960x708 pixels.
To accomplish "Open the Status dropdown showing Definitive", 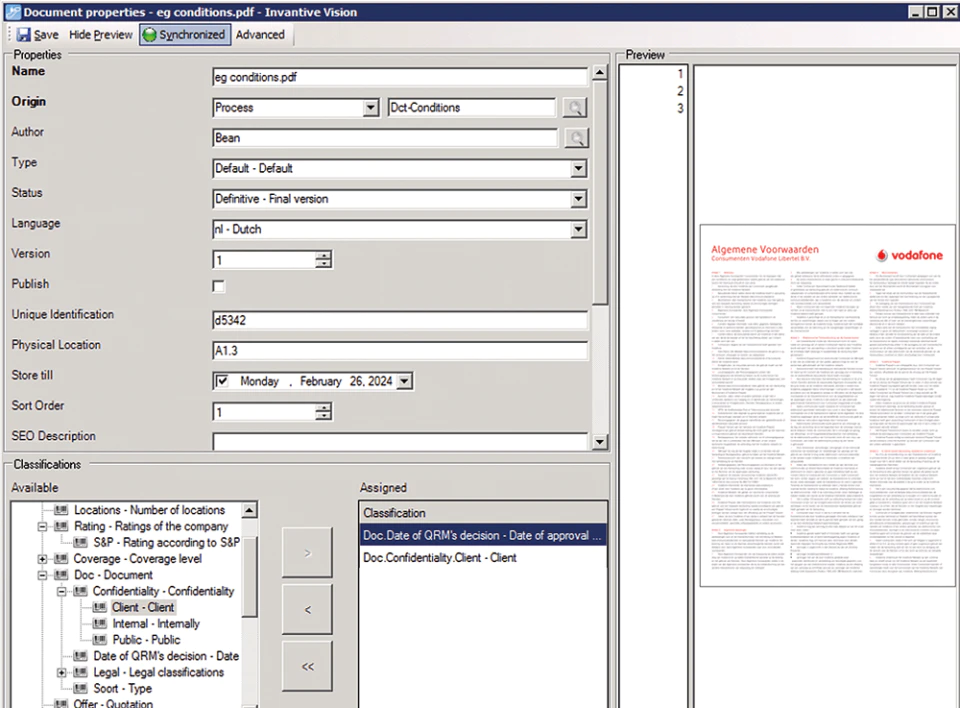I will coord(578,199).
